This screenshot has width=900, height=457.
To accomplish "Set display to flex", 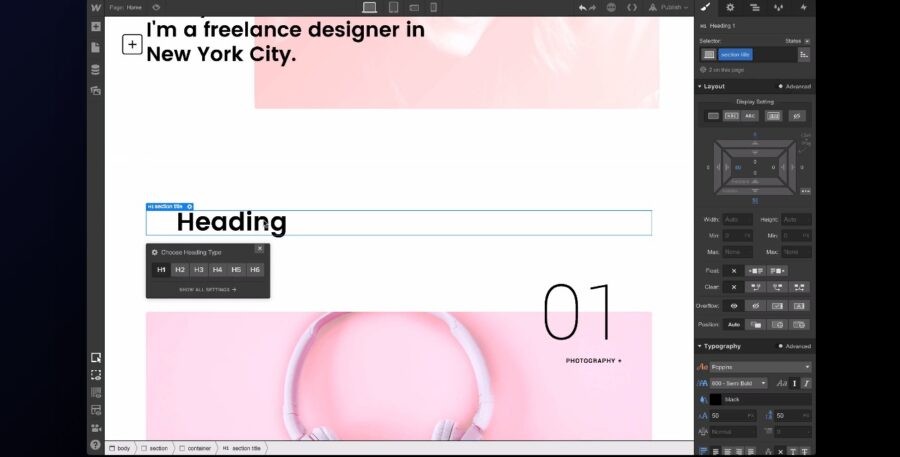I will point(773,116).
